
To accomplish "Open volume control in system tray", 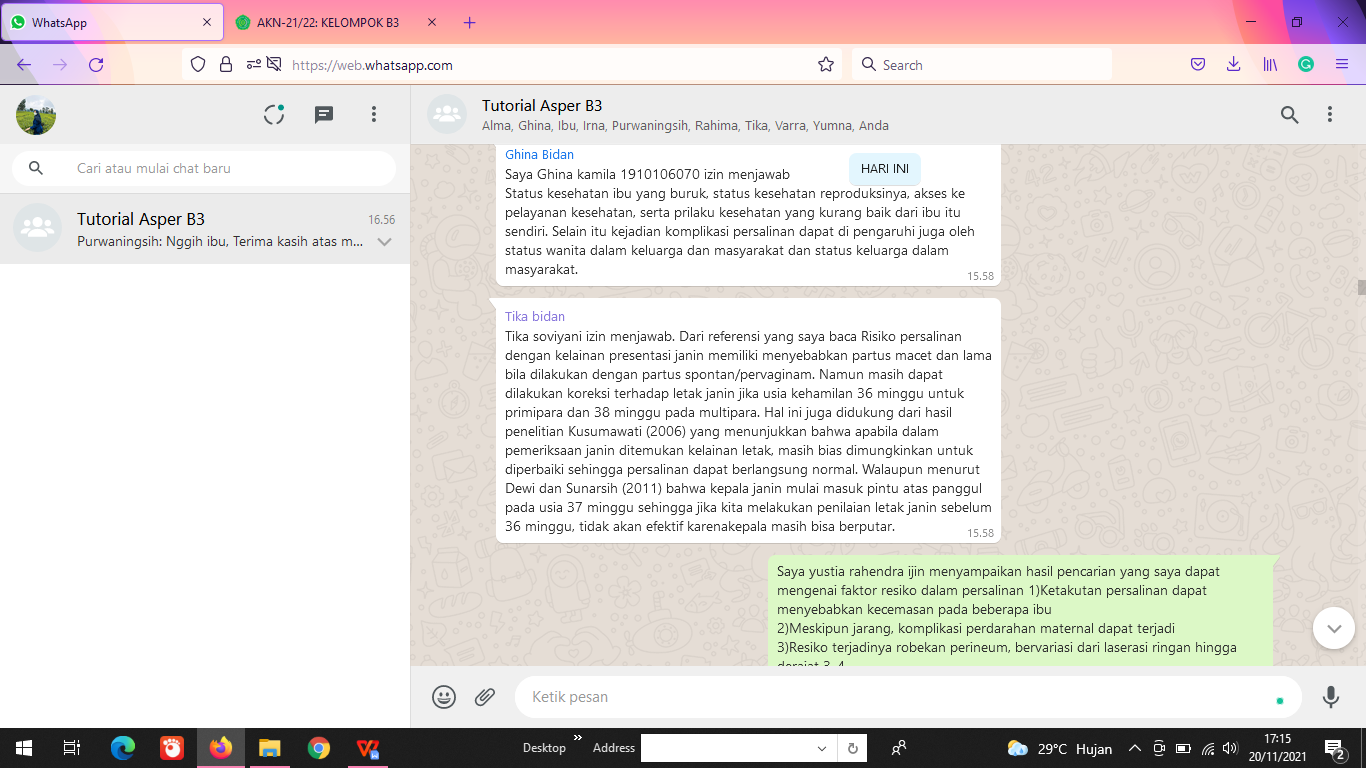I will [1230, 748].
